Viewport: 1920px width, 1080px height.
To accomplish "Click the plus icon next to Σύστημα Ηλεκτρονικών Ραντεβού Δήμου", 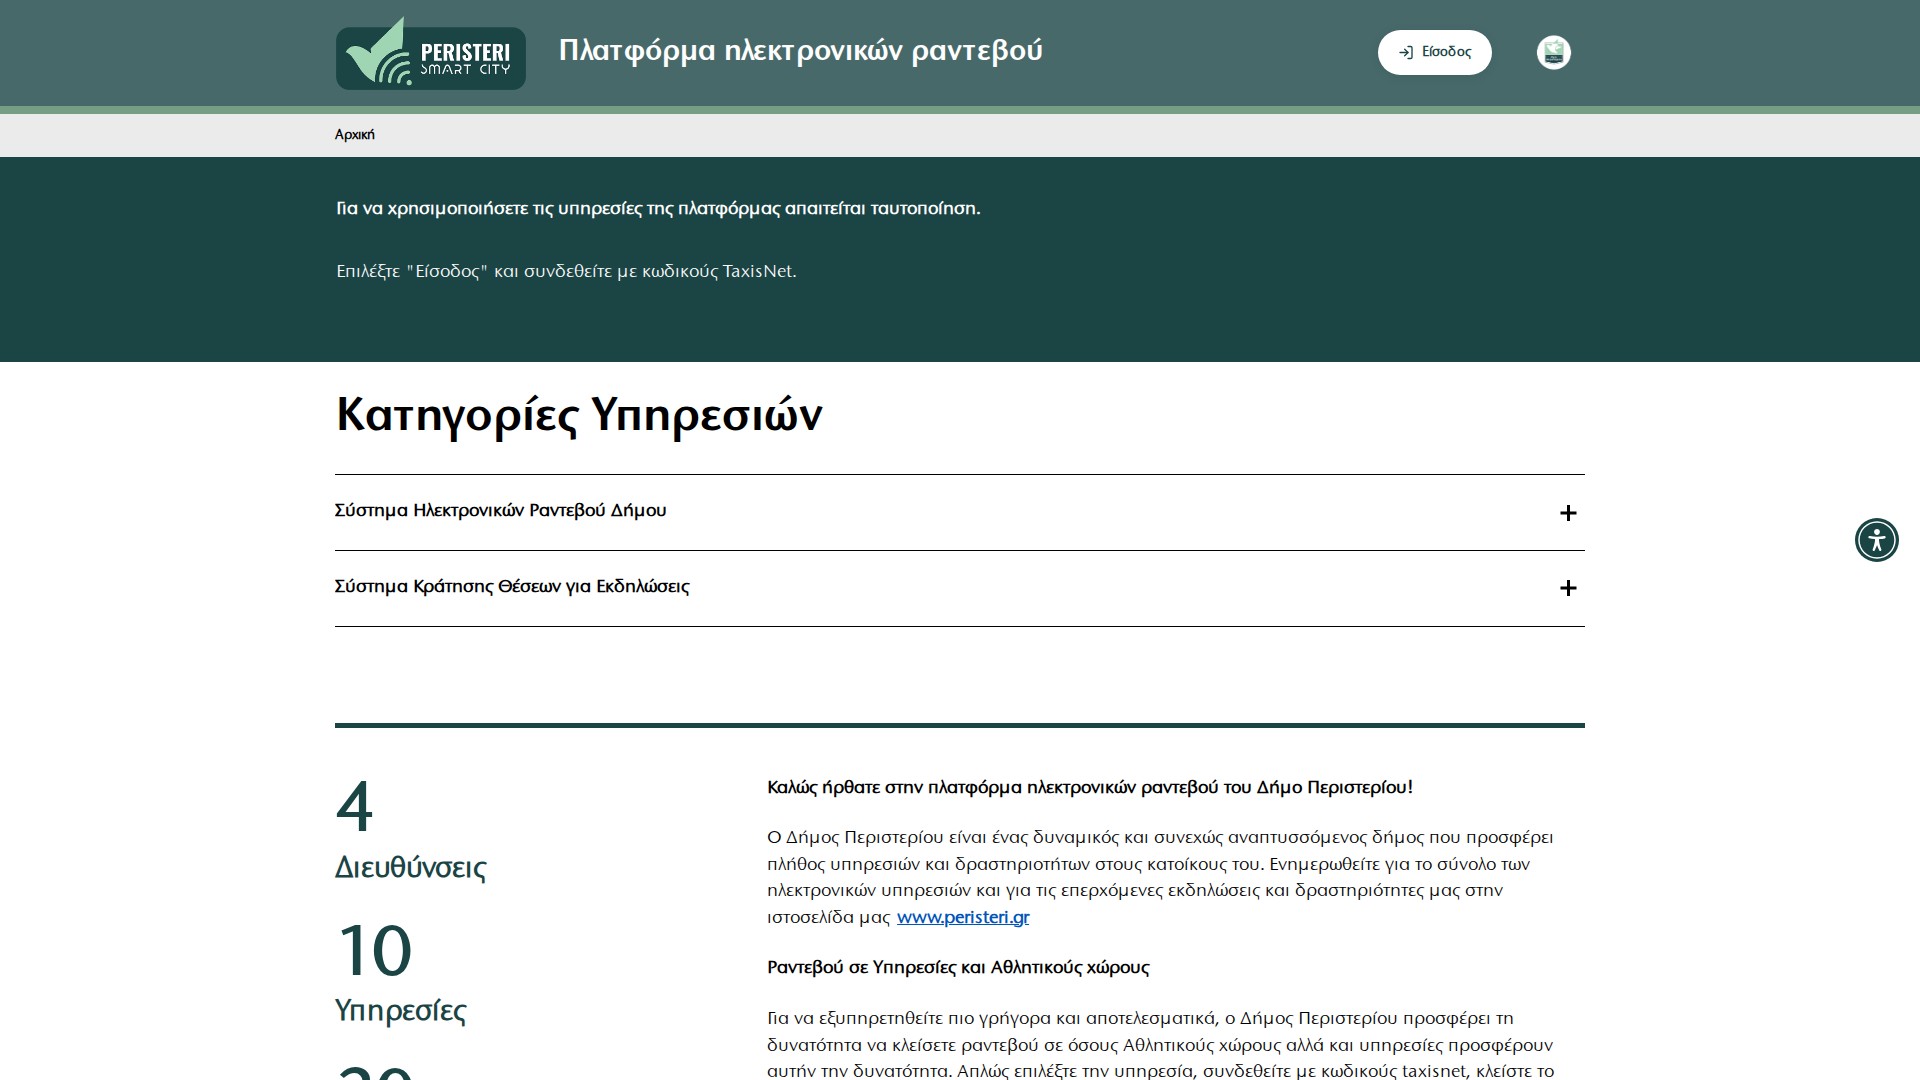I will 1568,513.
